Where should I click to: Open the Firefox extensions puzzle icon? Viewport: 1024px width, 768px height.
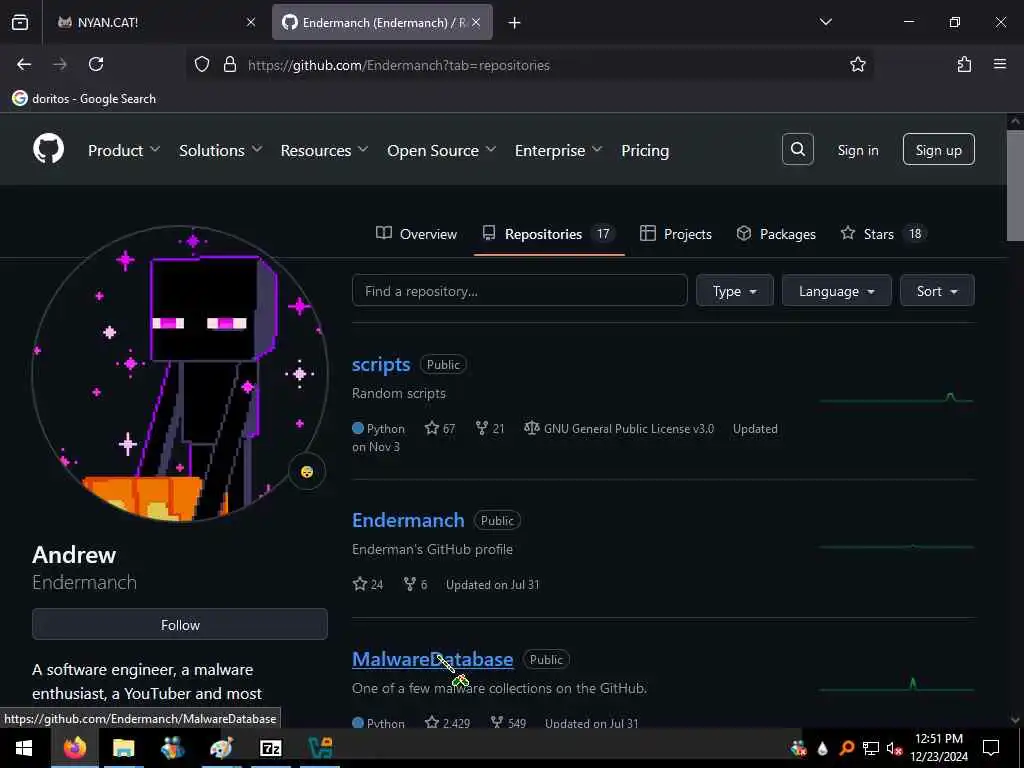[x=964, y=64]
